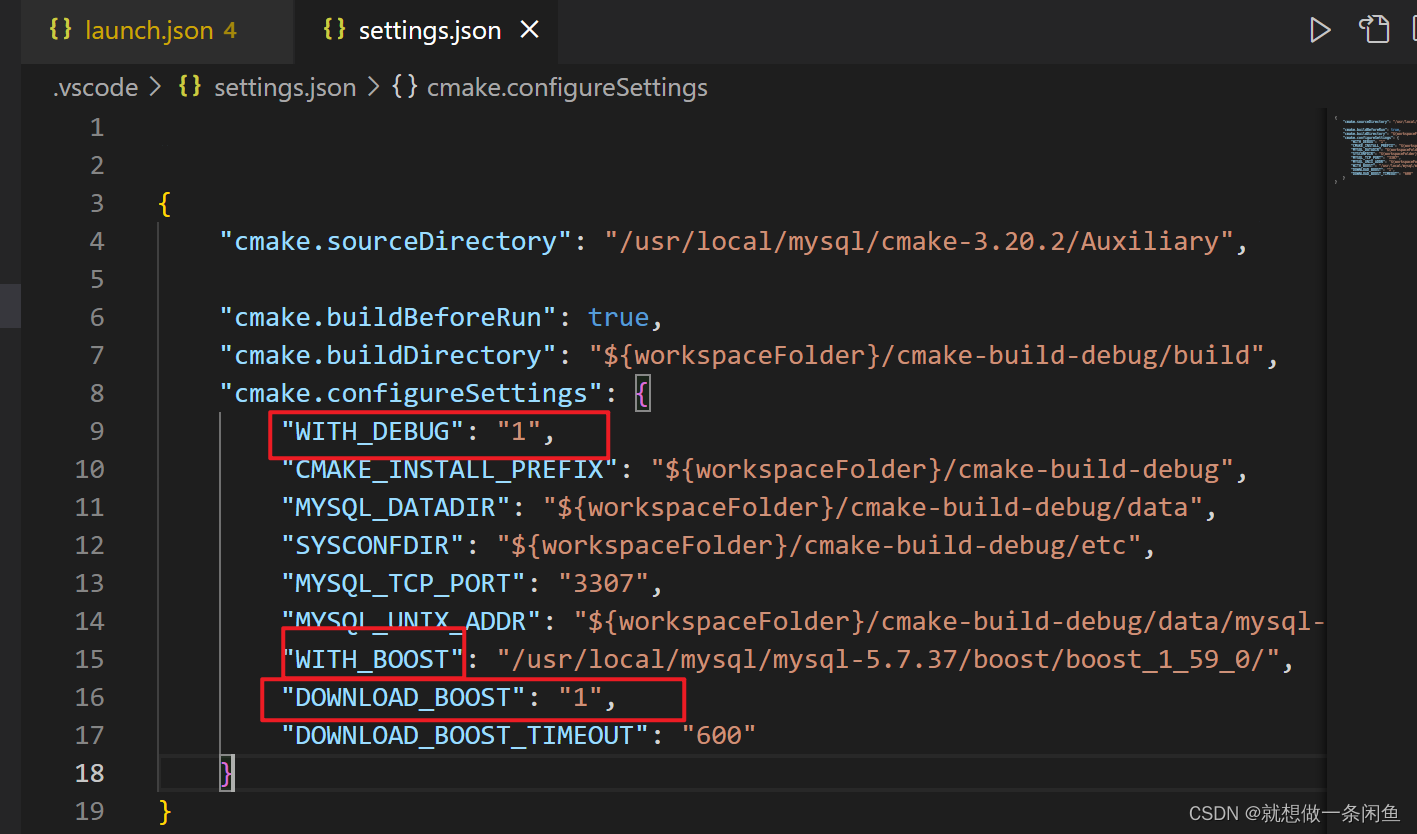This screenshot has width=1417, height=834.
Task: Click the true value on line 6
Action: click(x=618, y=317)
